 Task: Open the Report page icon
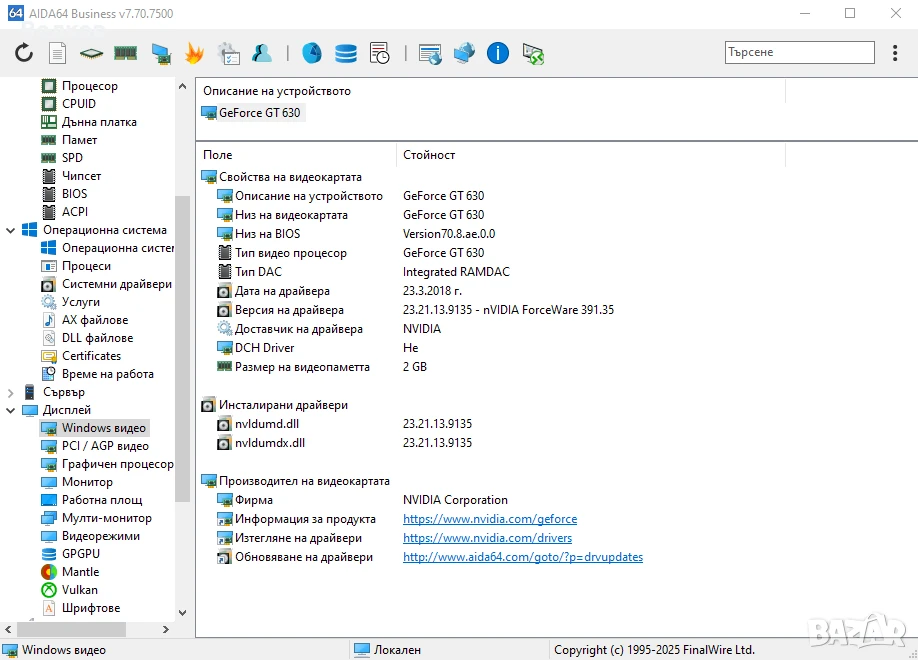(x=57, y=53)
